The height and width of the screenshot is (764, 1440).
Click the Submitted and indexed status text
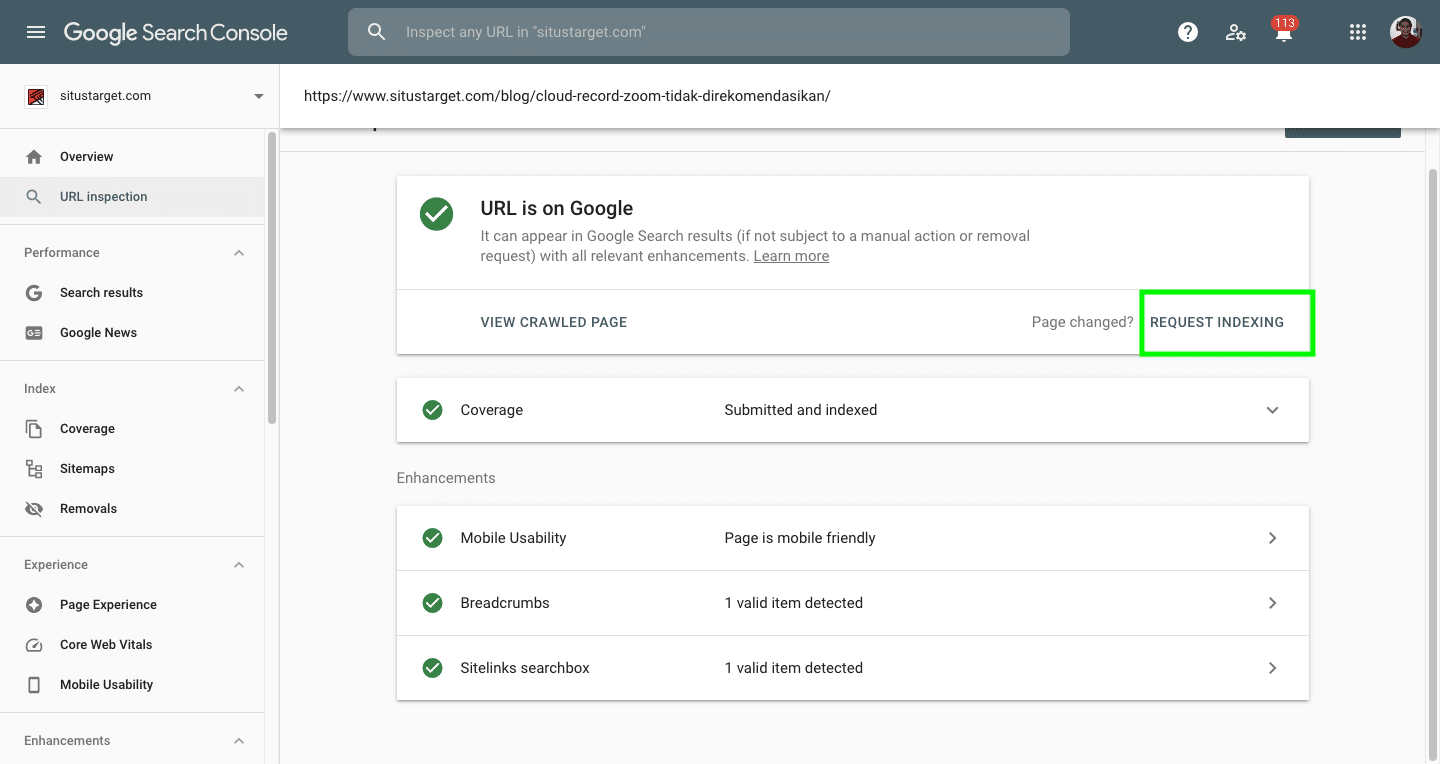click(x=801, y=410)
